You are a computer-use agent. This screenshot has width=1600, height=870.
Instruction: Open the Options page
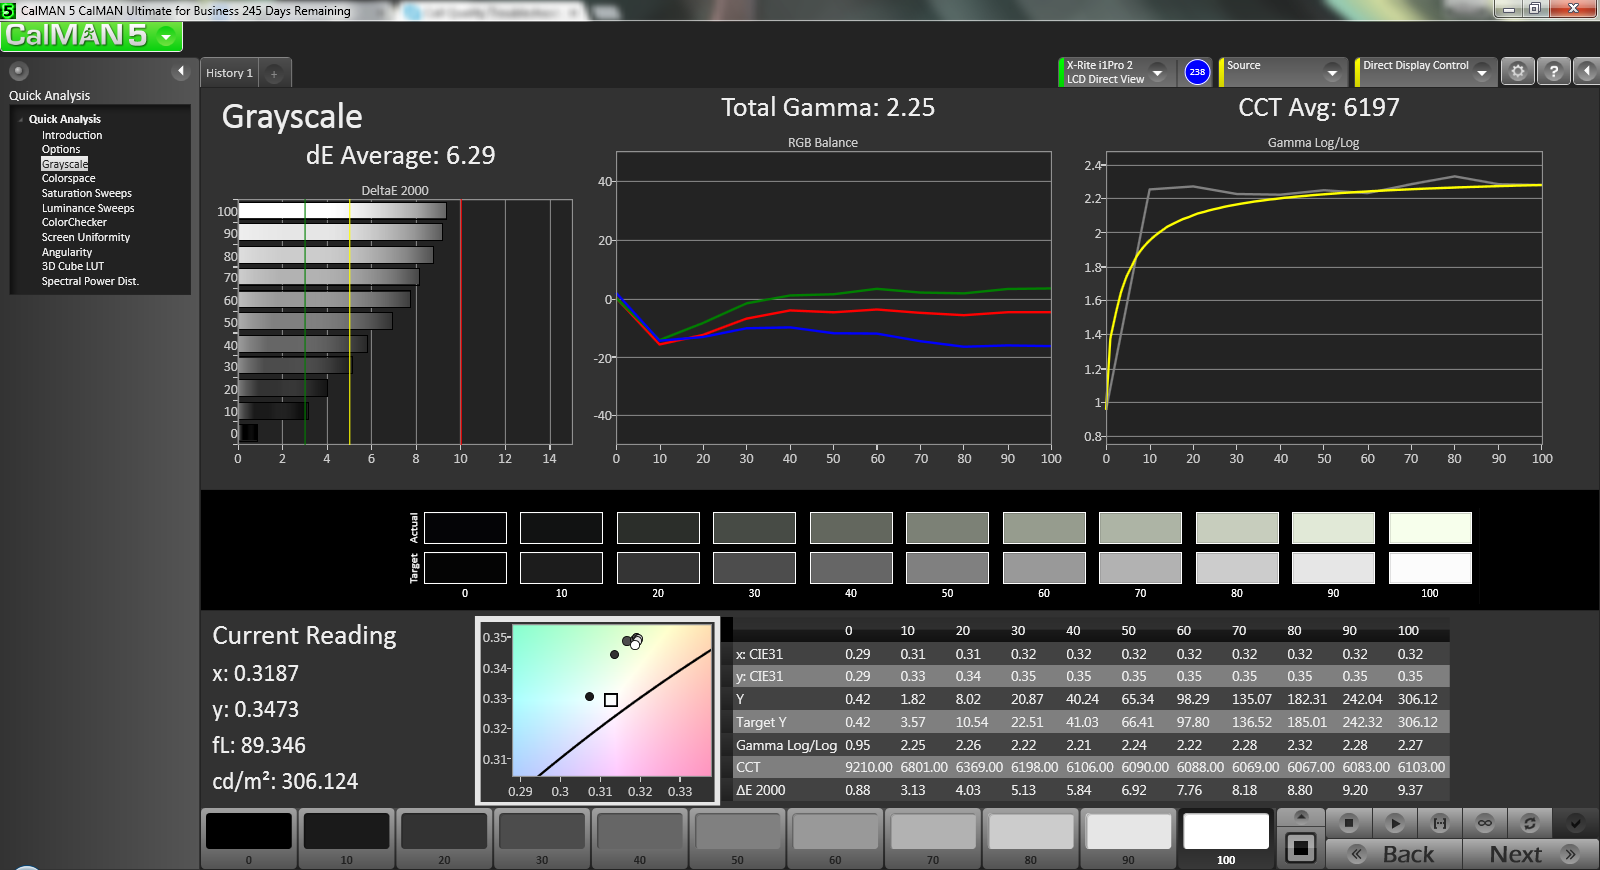(61, 149)
